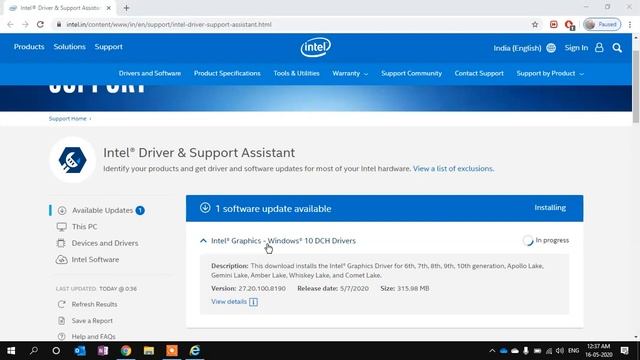
Task: Open the Products menu
Action: point(29,47)
